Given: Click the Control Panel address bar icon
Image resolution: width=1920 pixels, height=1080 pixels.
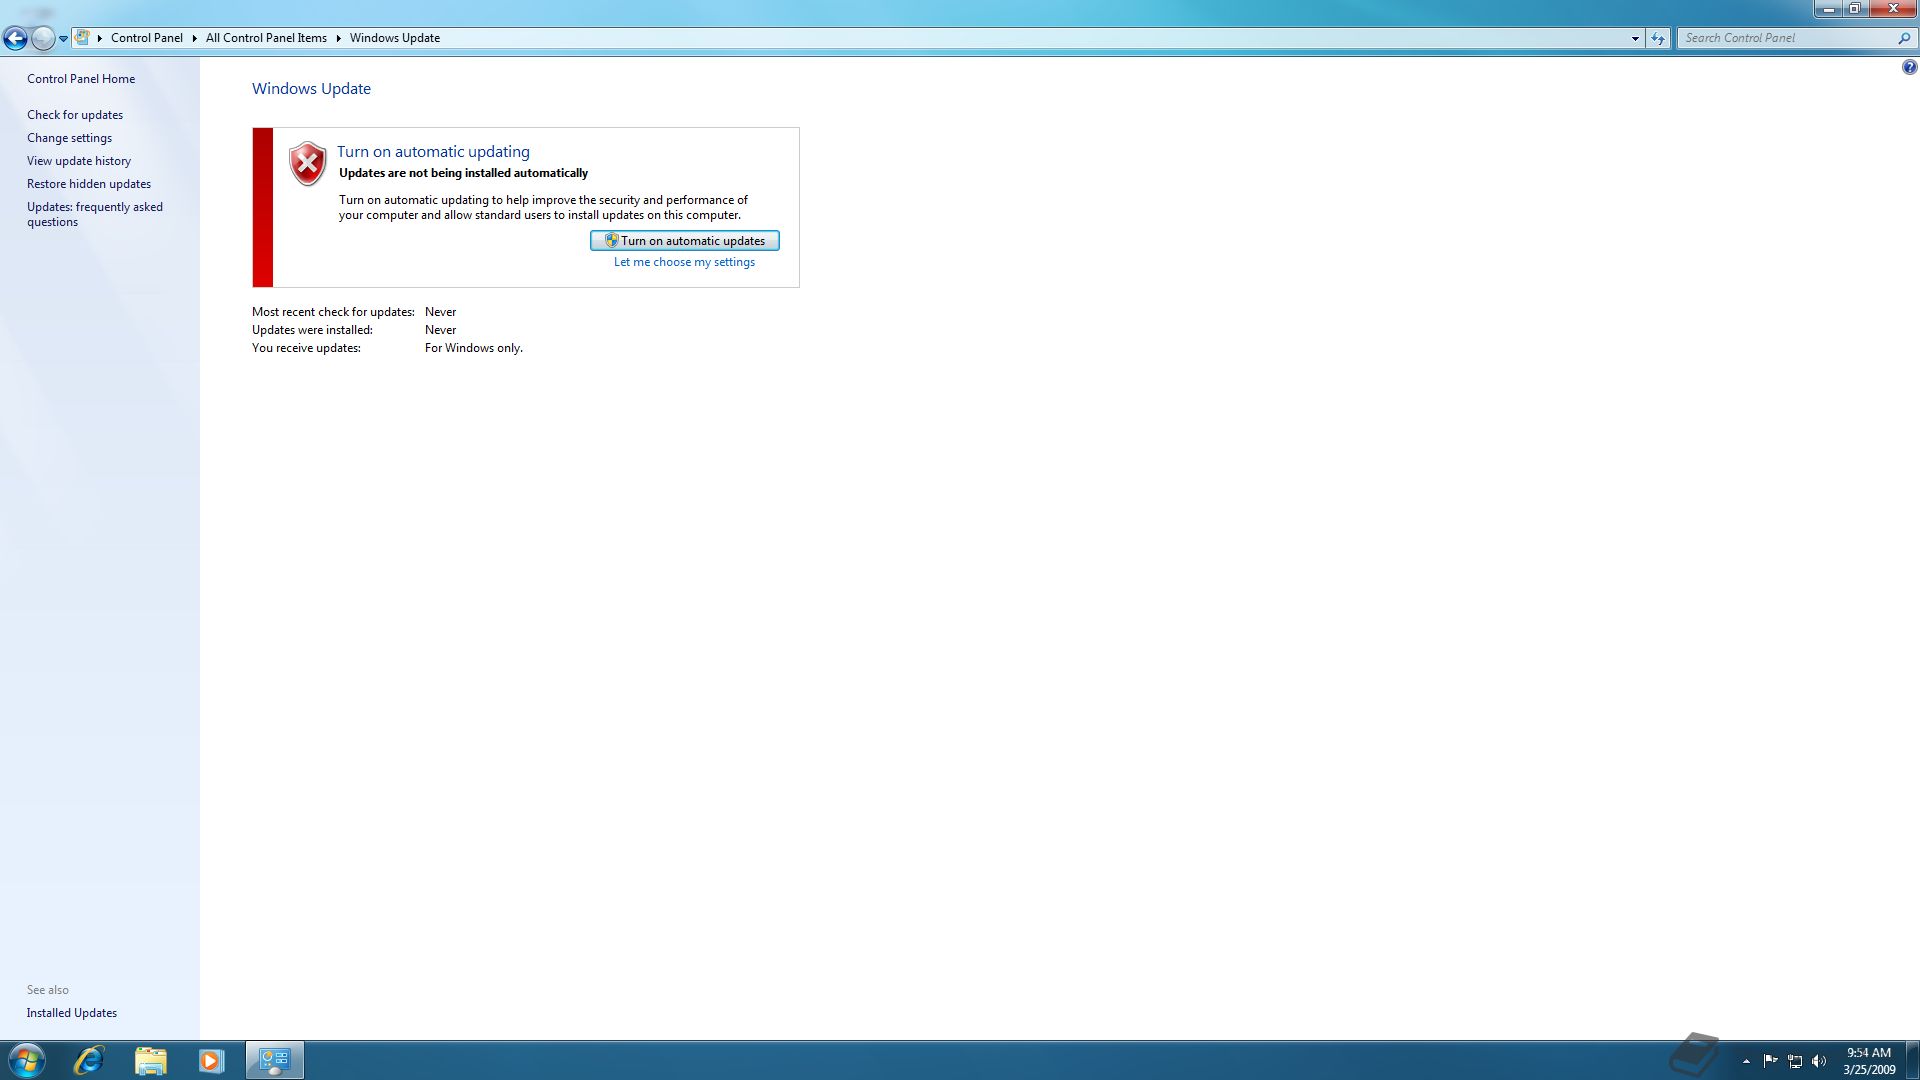Looking at the screenshot, I should [83, 38].
